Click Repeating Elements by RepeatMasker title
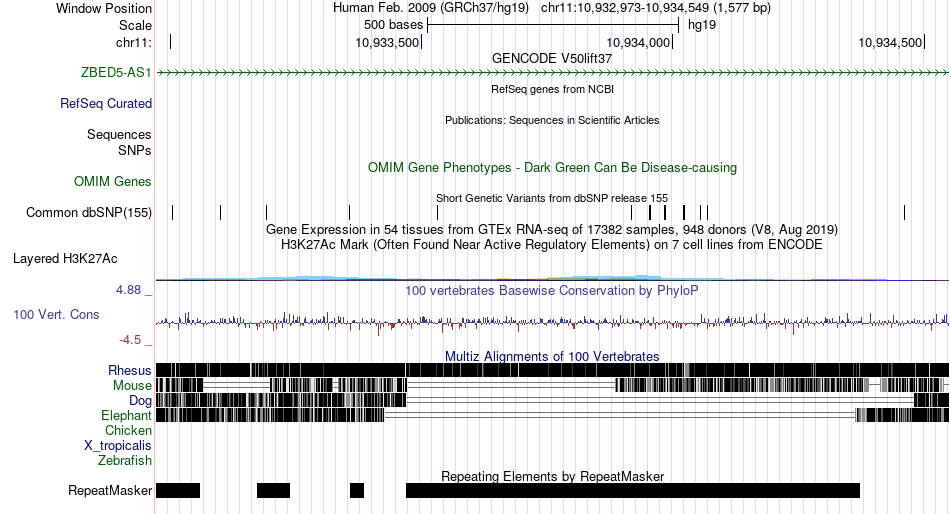Viewport: 950px width, 514px height. click(x=552, y=476)
